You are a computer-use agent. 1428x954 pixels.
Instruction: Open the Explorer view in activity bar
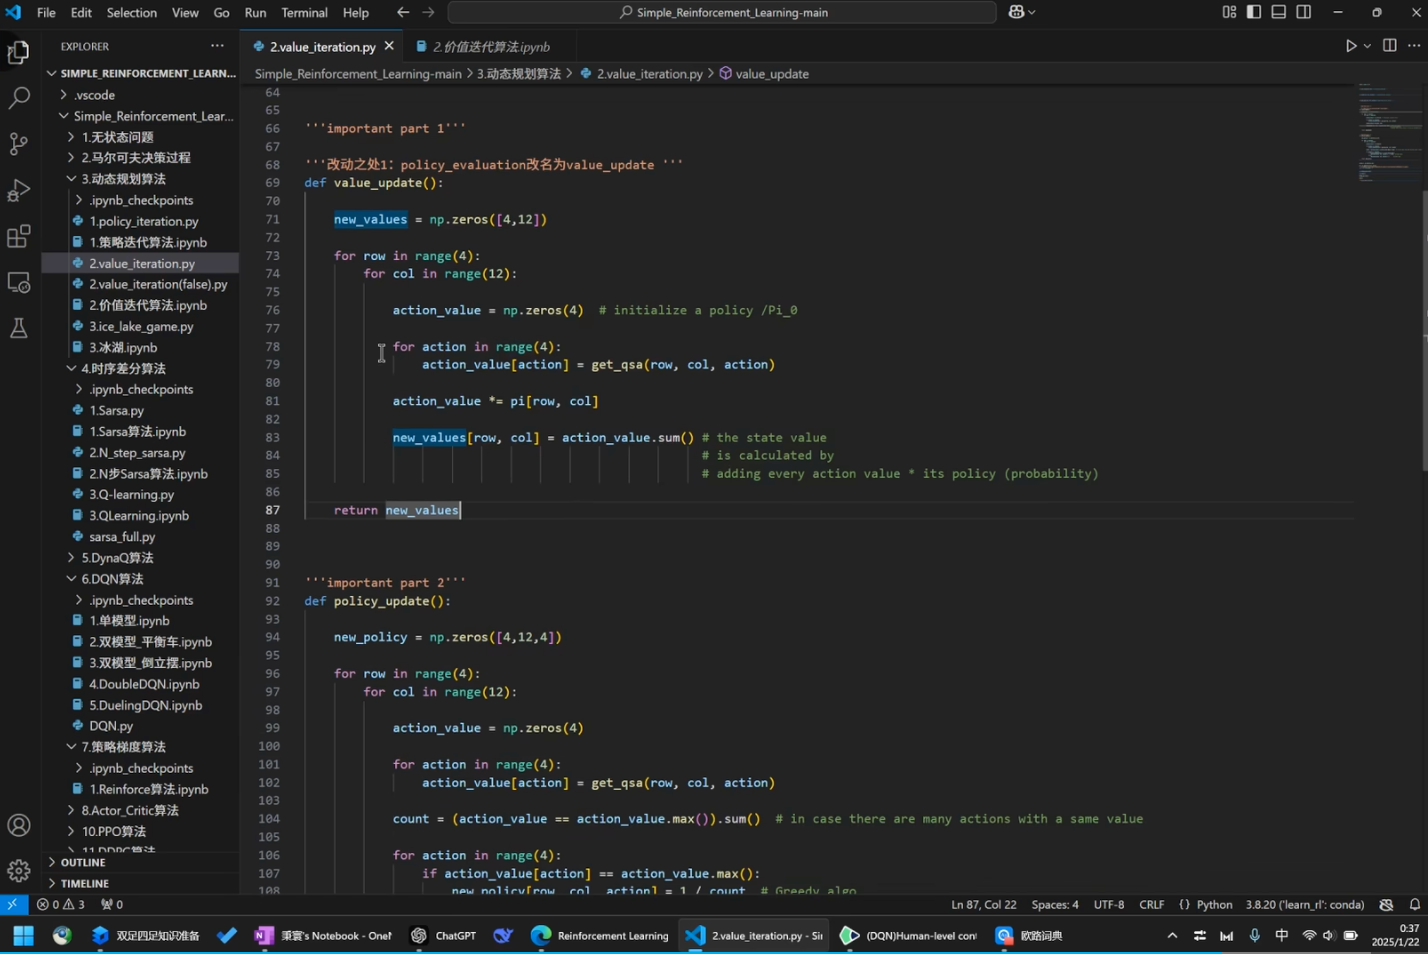19,52
